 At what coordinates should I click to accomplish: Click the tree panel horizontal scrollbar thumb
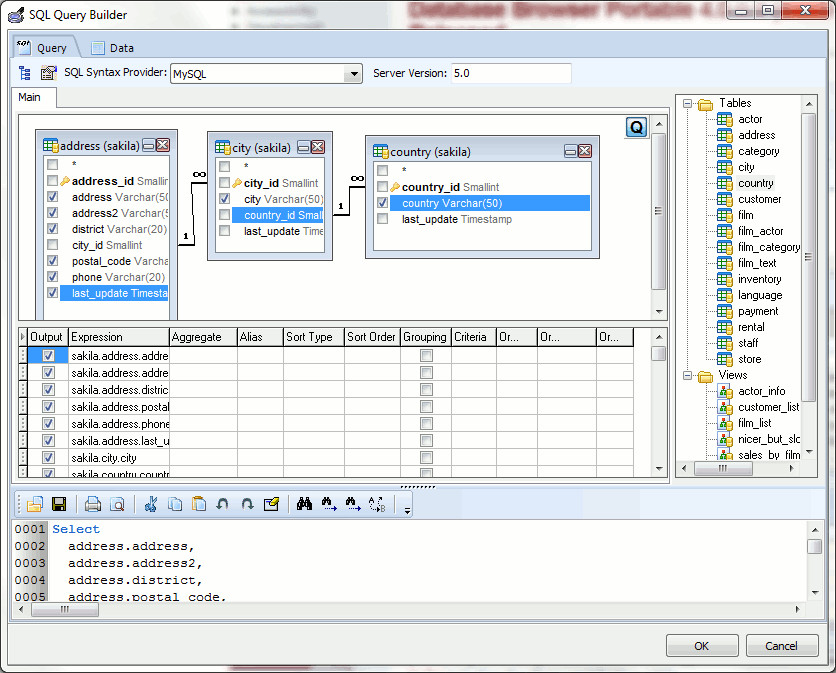pos(724,469)
